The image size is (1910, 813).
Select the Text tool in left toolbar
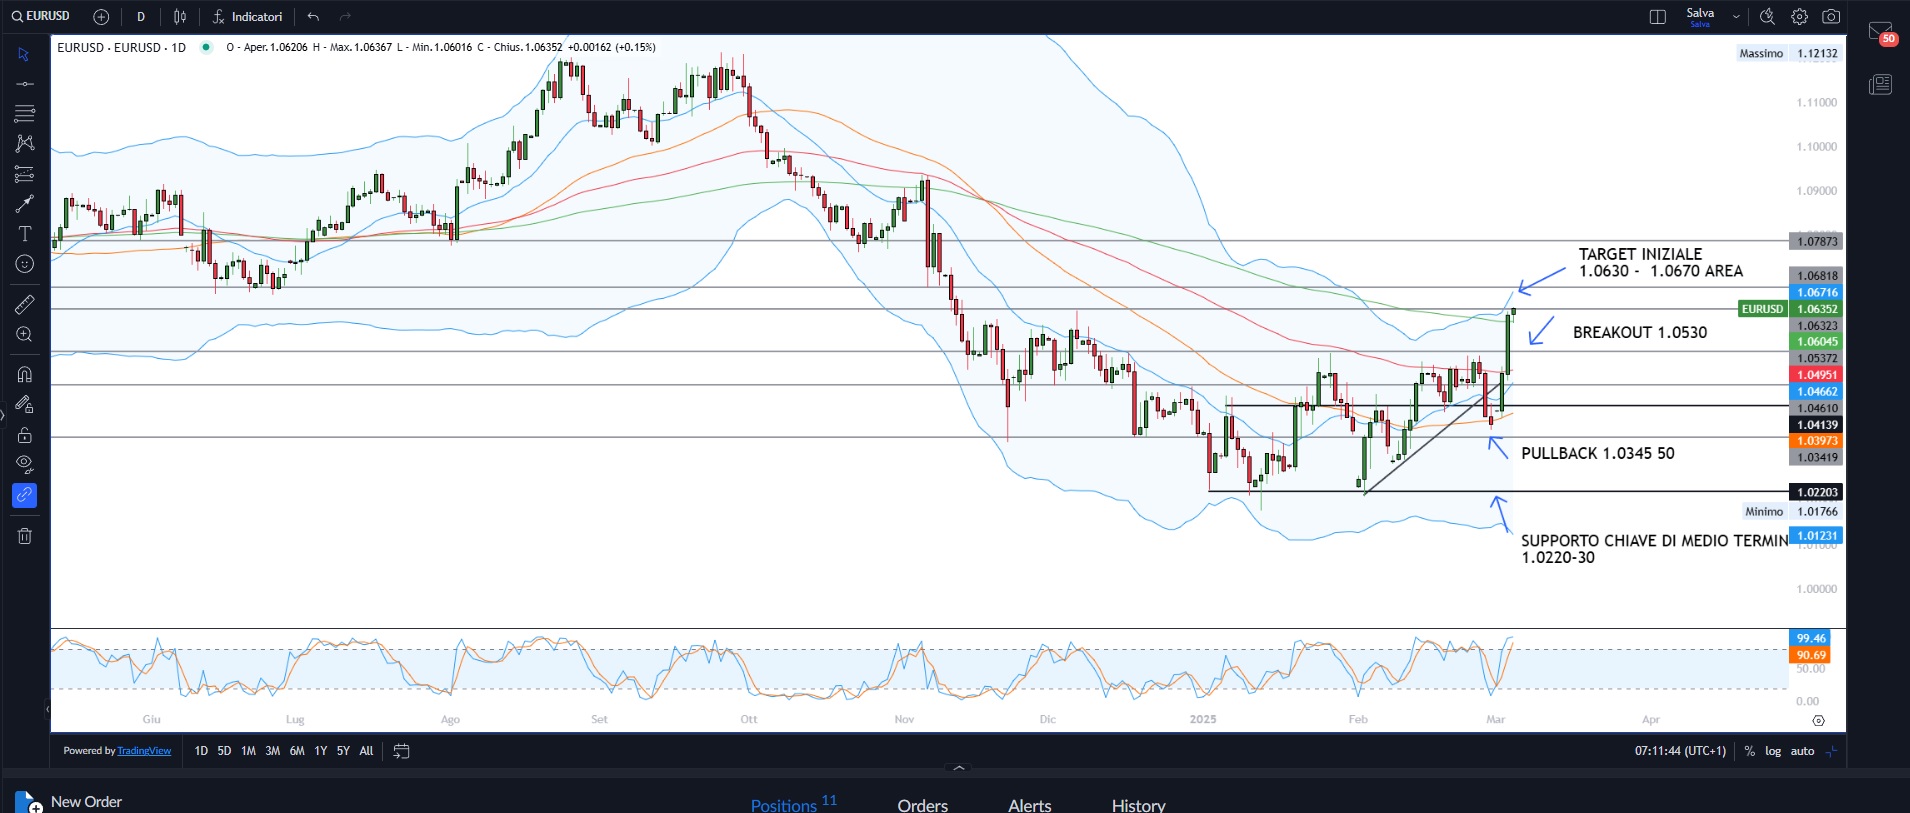25,234
